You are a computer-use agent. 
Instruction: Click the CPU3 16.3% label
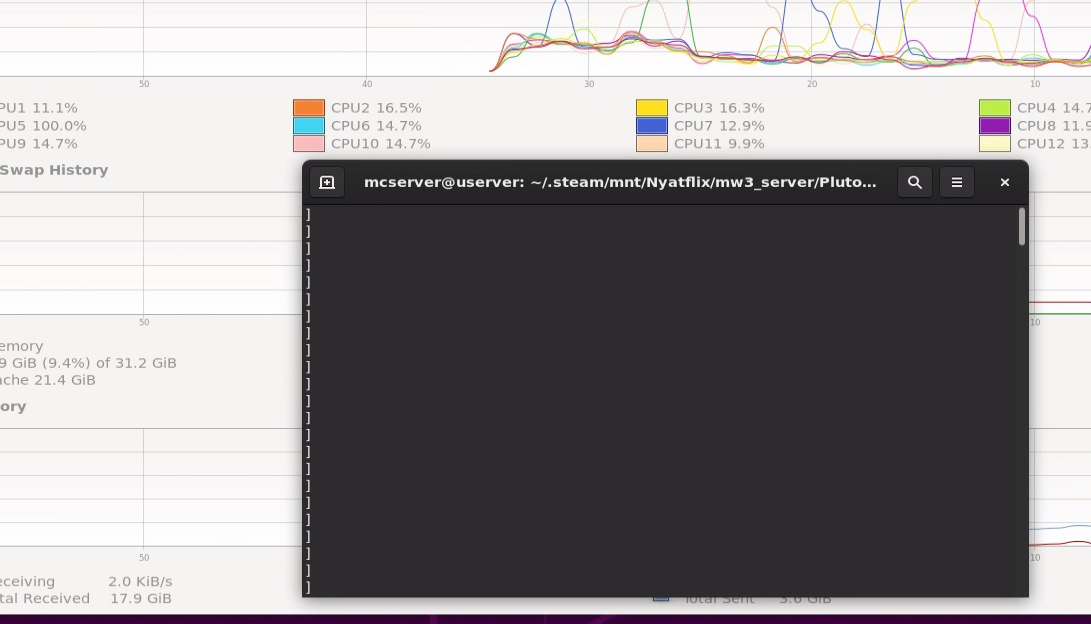click(x=719, y=108)
